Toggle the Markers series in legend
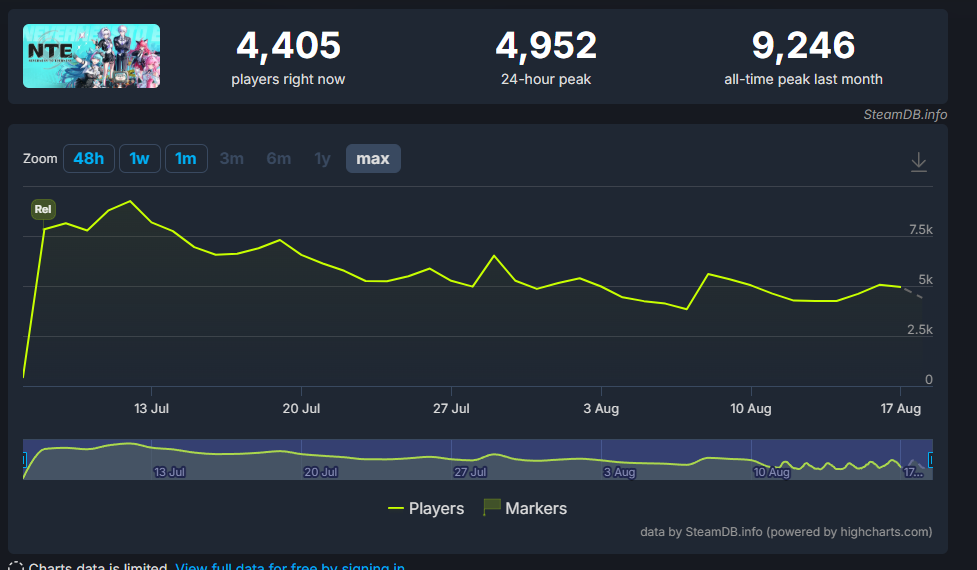 click(x=525, y=508)
